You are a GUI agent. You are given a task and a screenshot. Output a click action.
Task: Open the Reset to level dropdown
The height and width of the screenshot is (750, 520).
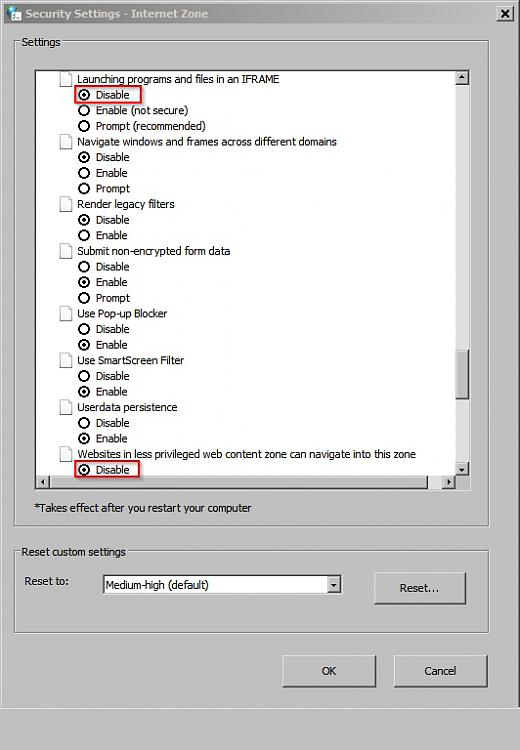pos(334,585)
